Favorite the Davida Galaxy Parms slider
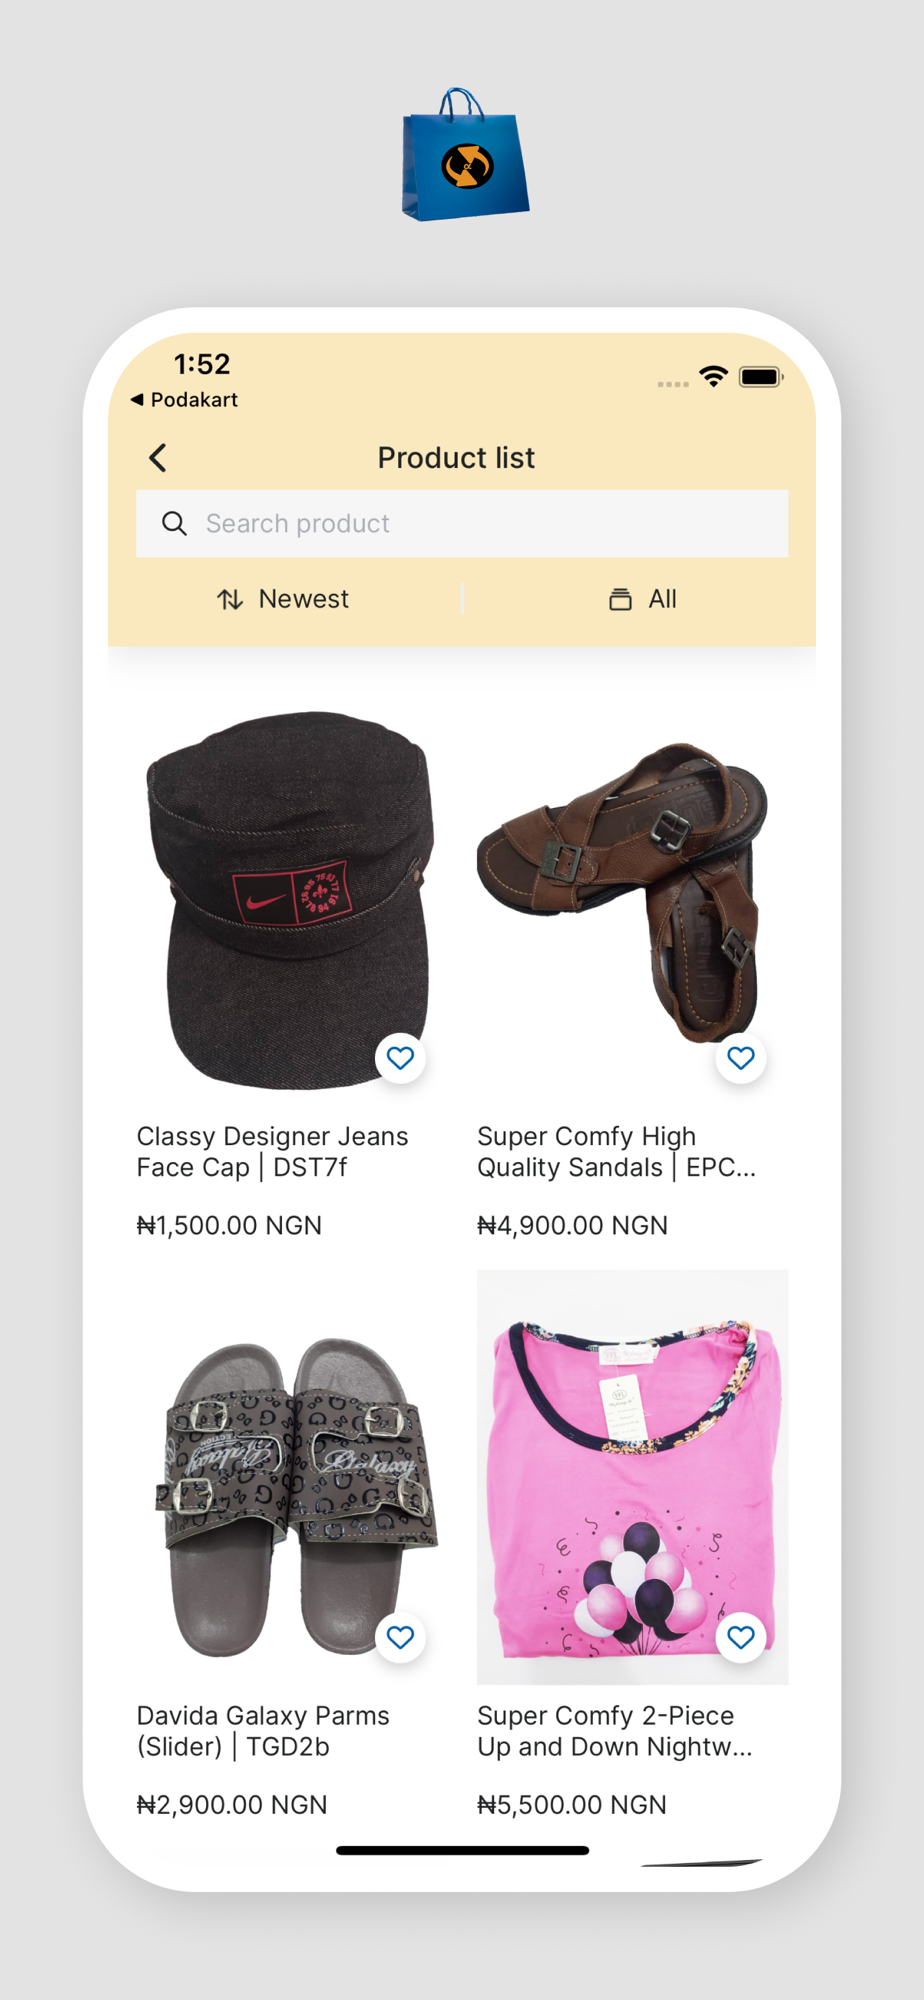 point(400,1637)
